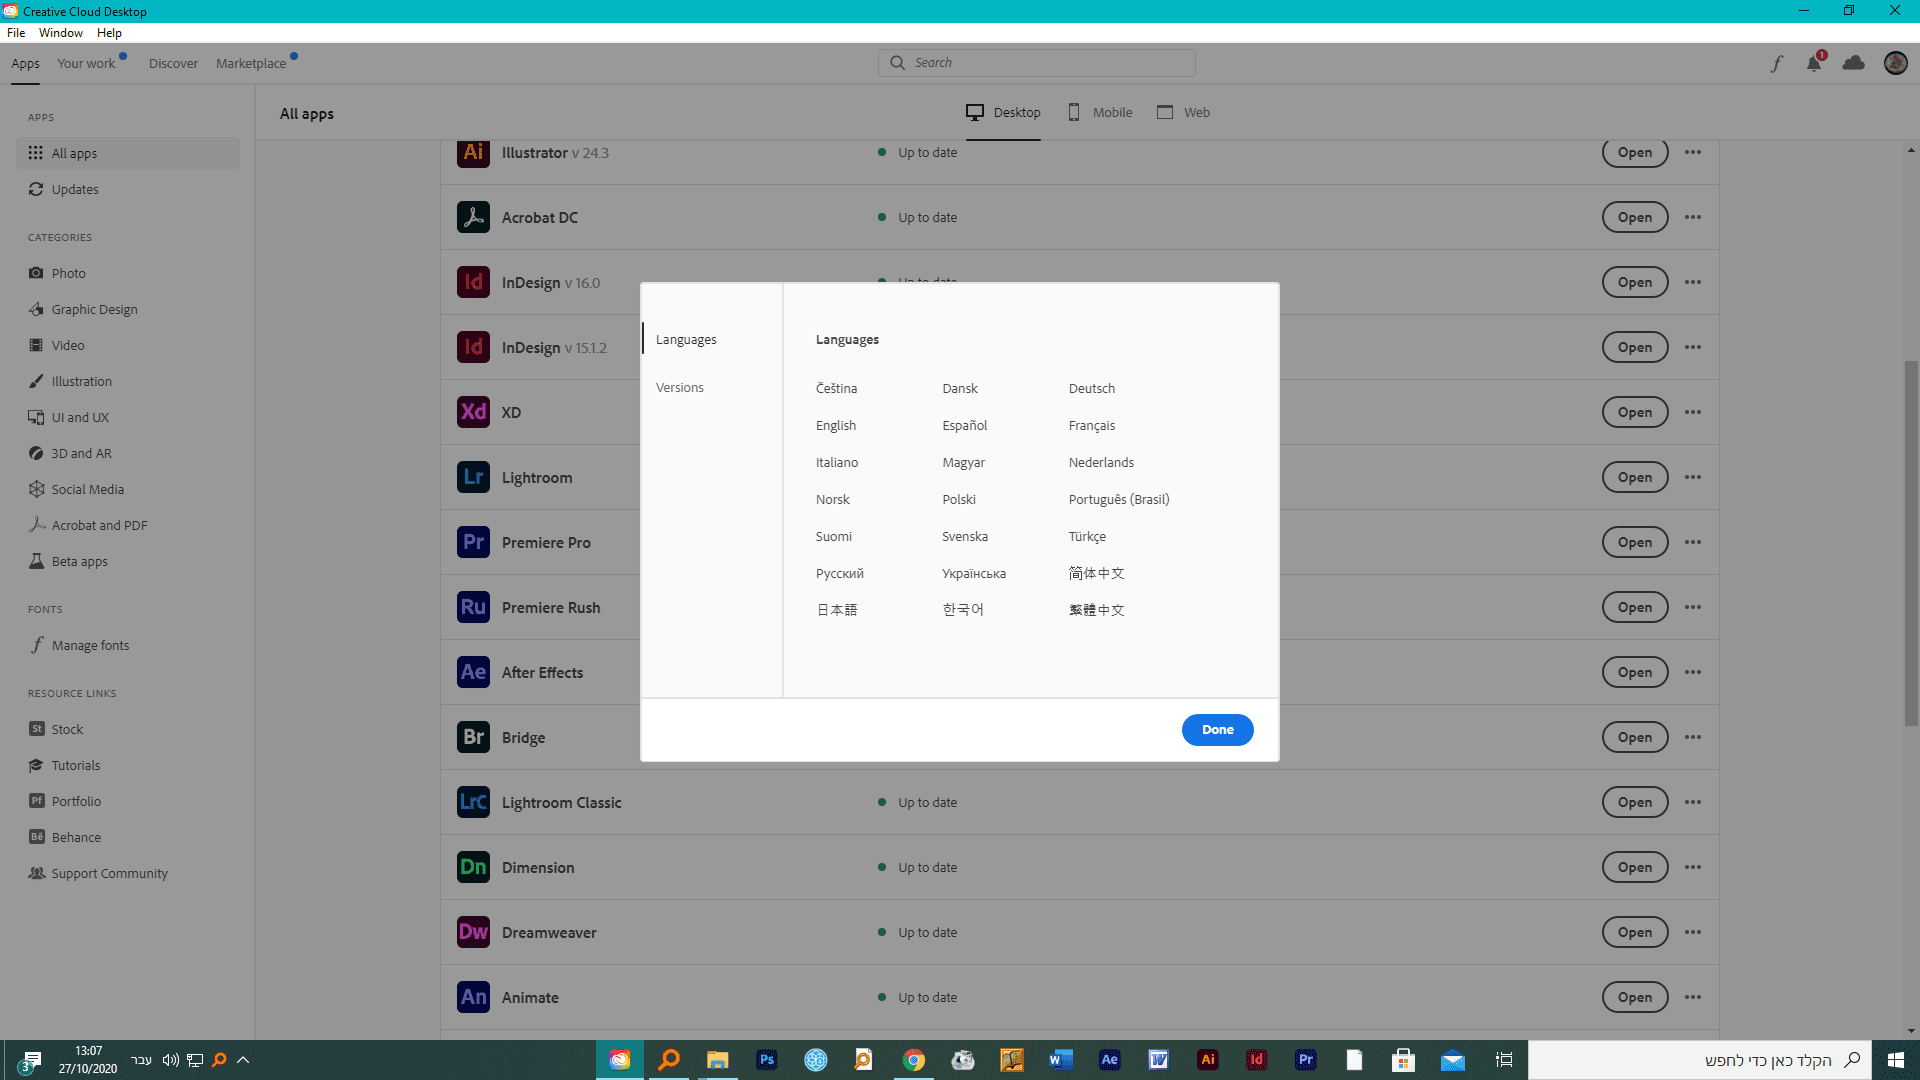Click the Animate app icon
The image size is (1920, 1080).
pos(473,997)
